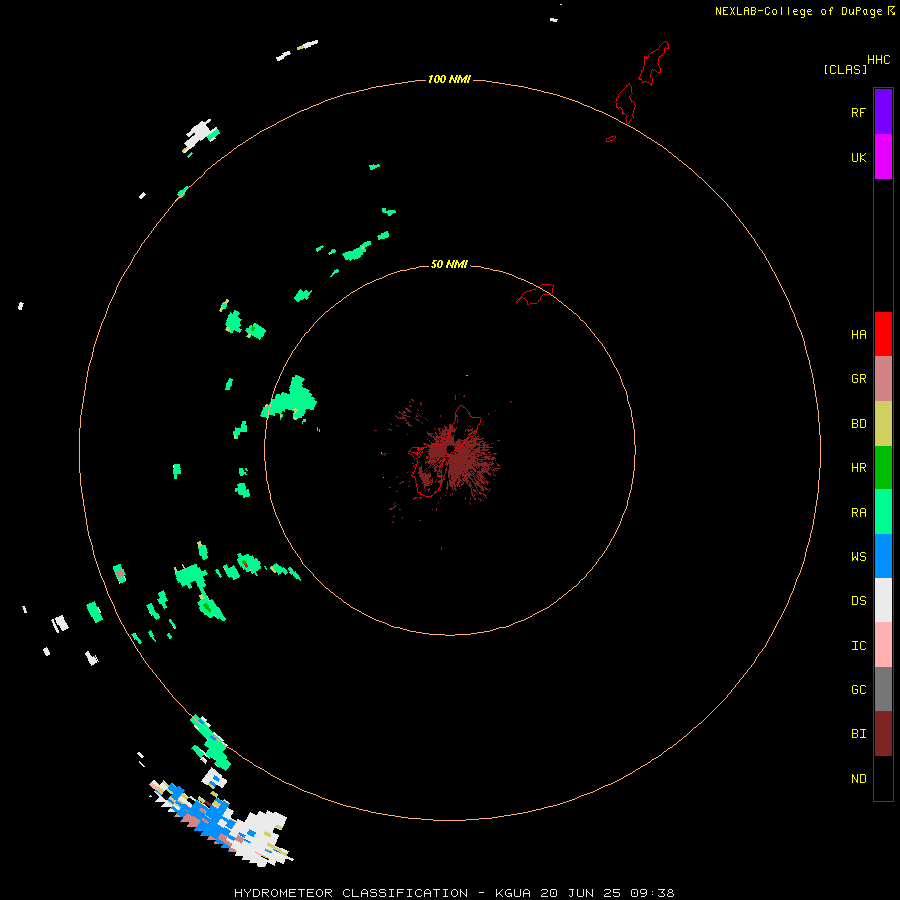This screenshot has width=900, height=900.
Task: Click the northern island outline near top right
Action: (x=653, y=63)
